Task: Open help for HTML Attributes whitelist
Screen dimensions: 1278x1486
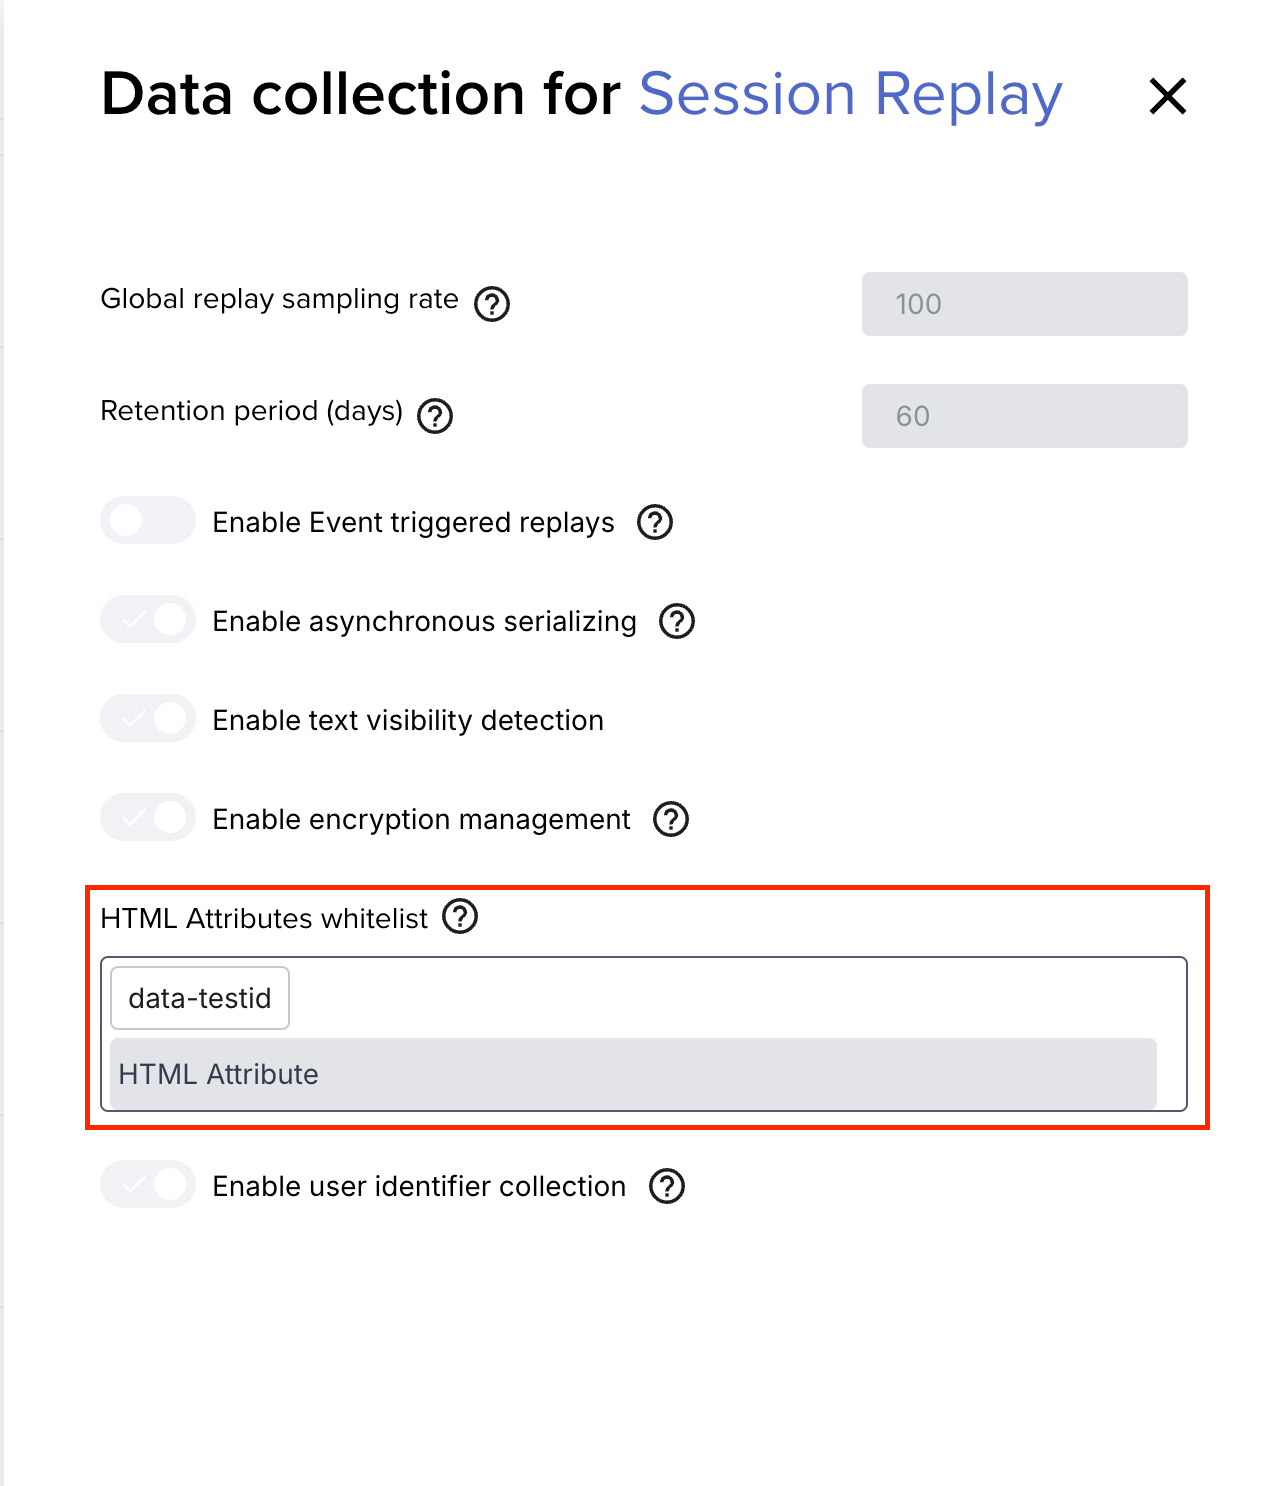Action: coord(460,916)
